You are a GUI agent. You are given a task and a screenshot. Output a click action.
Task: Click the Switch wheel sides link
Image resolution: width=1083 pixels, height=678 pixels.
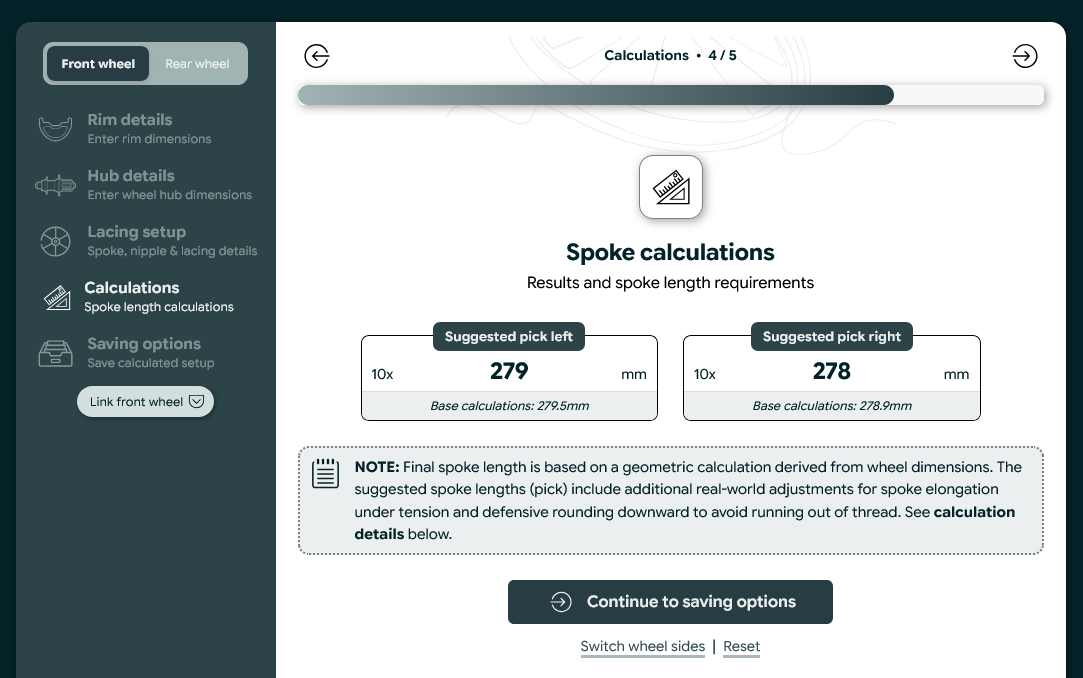pyautogui.click(x=643, y=646)
